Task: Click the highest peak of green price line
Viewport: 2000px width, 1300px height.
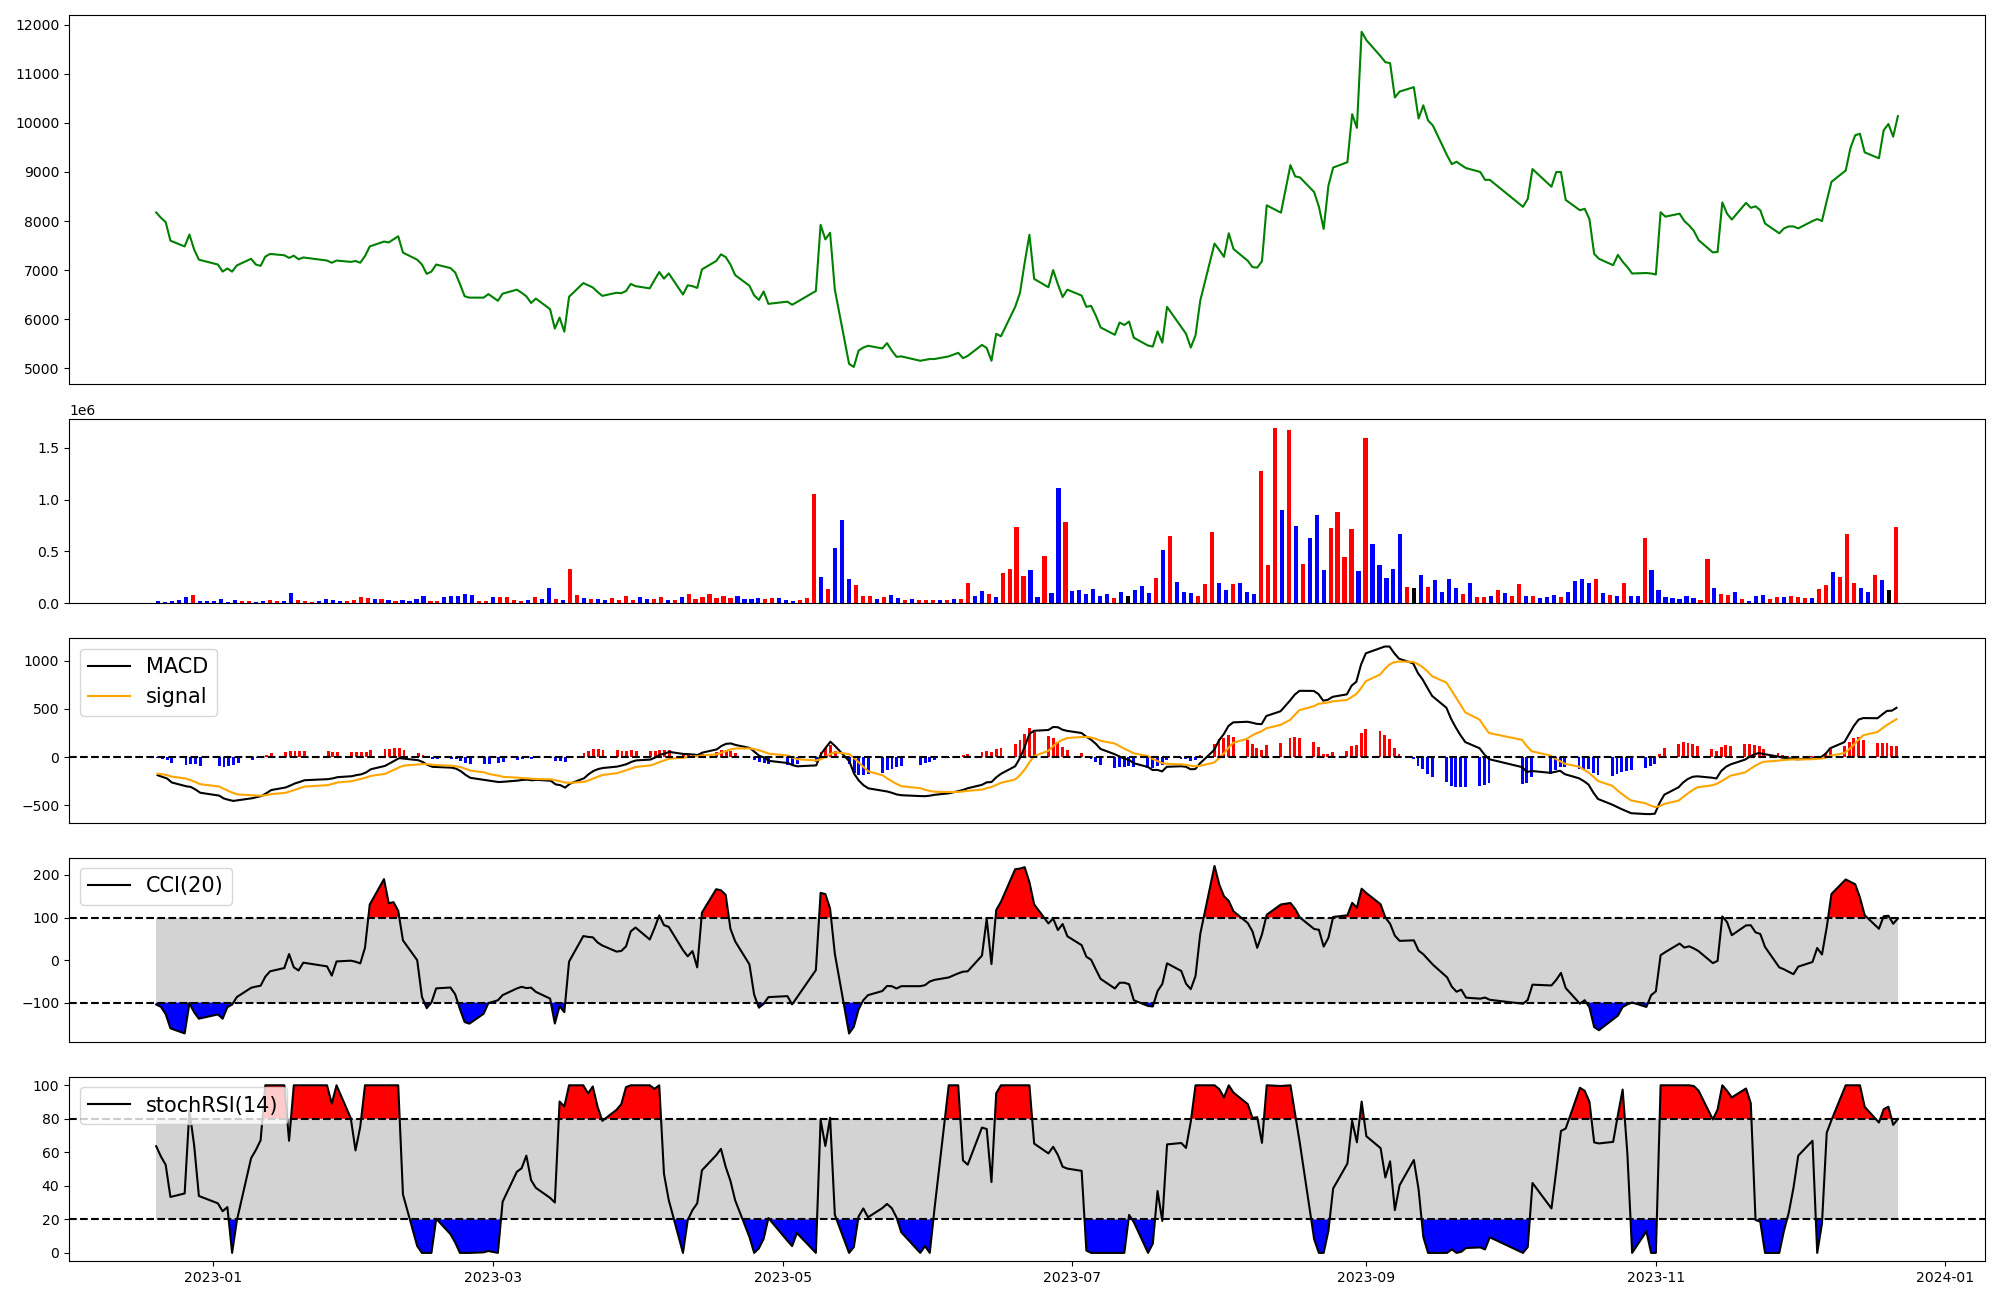Action: click(x=1361, y=32)
